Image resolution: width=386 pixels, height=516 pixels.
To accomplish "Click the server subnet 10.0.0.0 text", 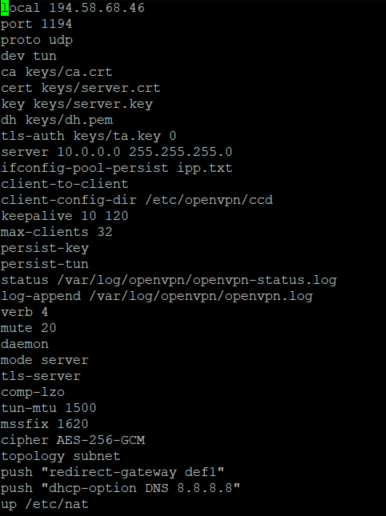I will click(89, 152).
